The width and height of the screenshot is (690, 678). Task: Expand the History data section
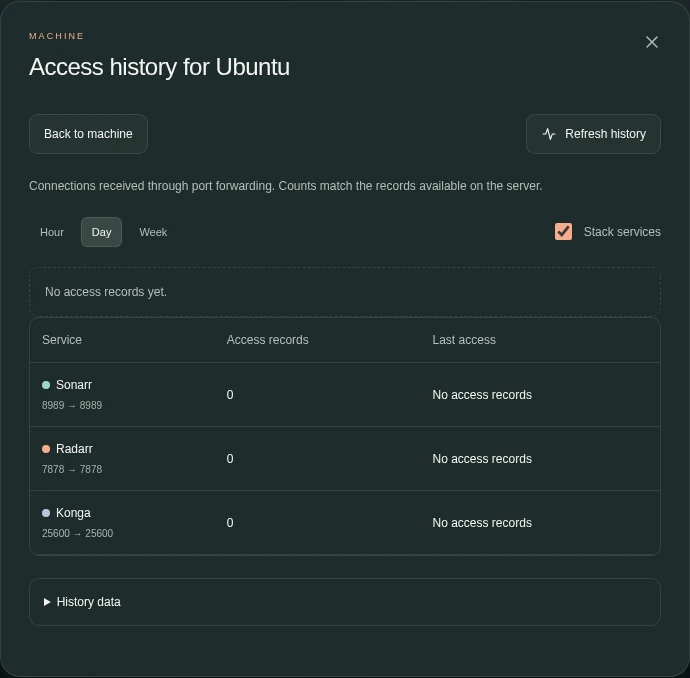tap(345, 601)
